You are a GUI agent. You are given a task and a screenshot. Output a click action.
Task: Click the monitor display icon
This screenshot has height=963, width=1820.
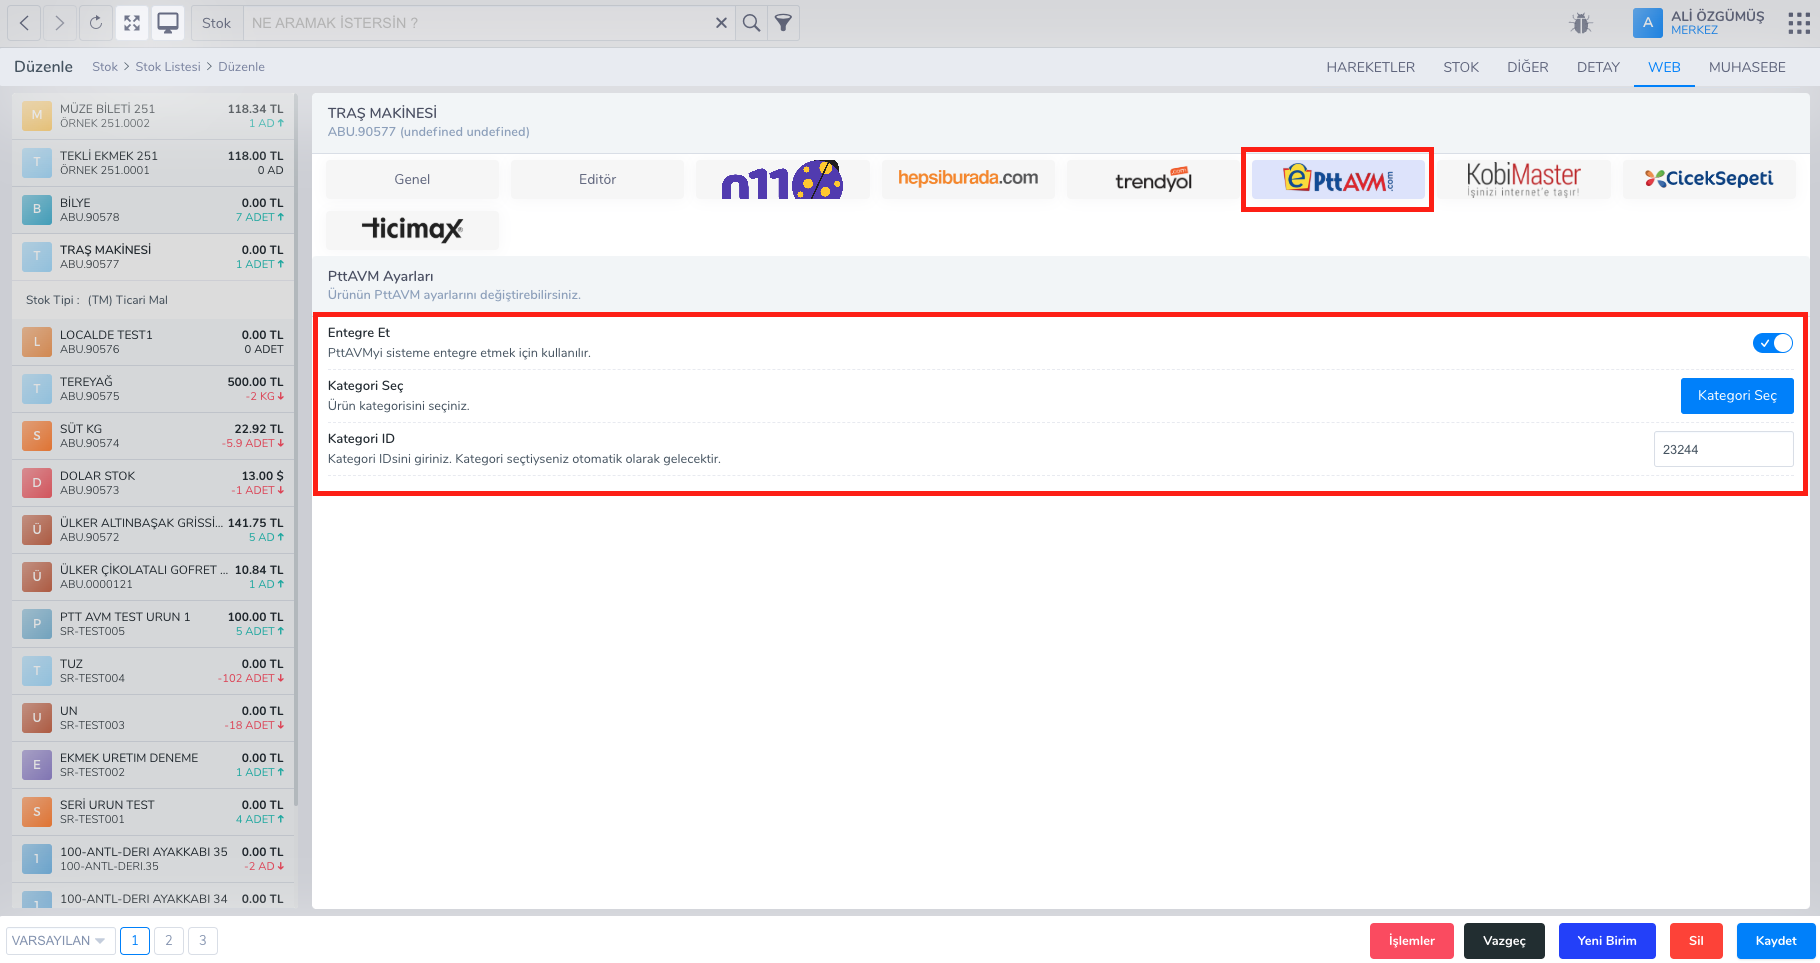point(169,23)
